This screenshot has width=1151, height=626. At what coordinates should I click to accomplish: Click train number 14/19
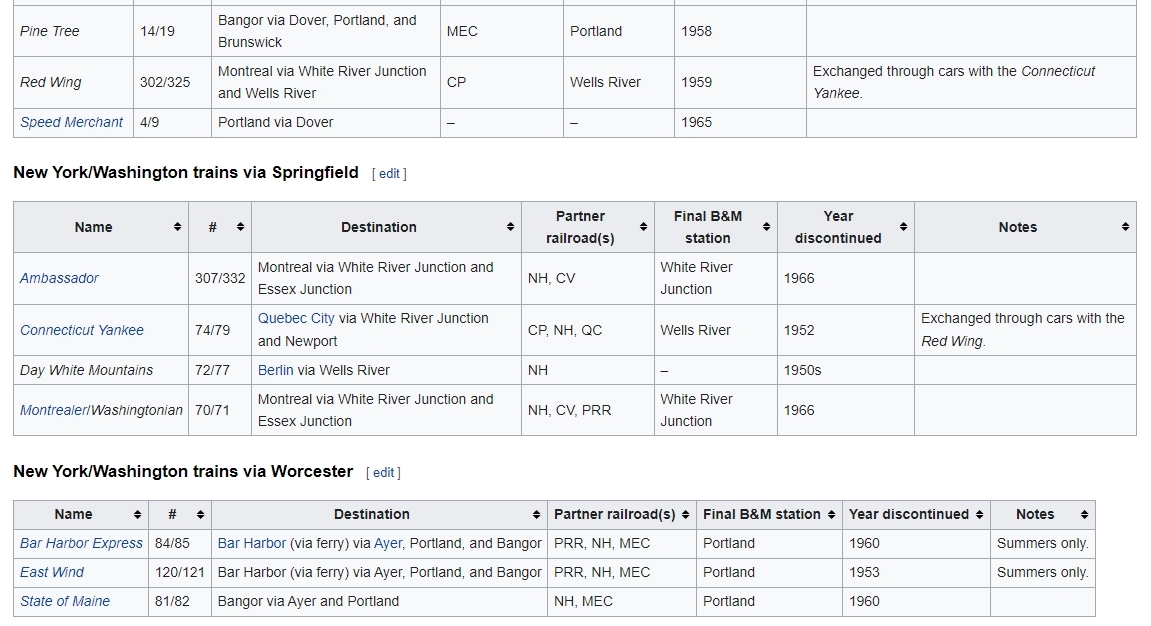tap(157, 32)
